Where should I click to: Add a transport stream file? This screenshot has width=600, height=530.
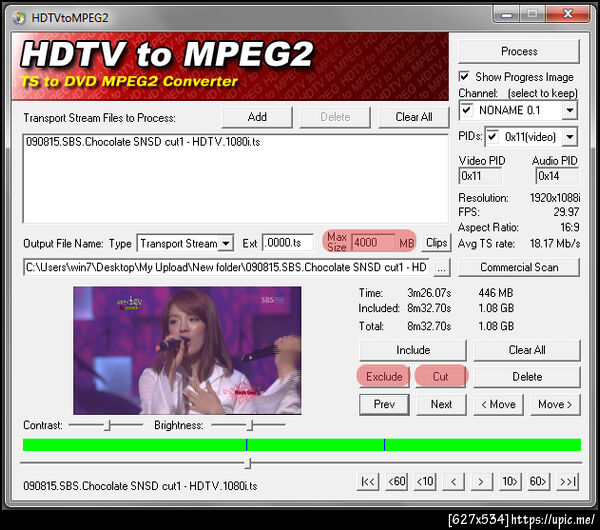(257, 117)
